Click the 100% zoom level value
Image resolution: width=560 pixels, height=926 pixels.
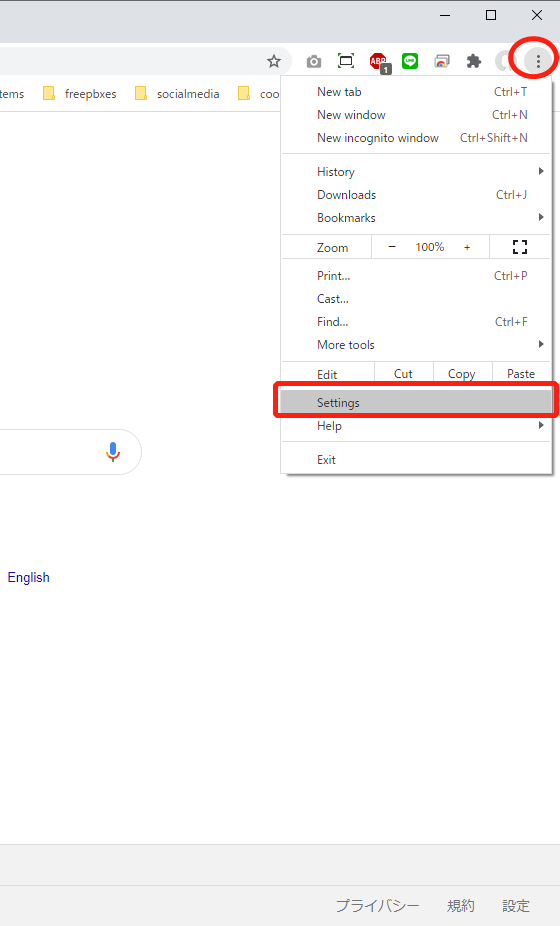(x=429, y=247)
